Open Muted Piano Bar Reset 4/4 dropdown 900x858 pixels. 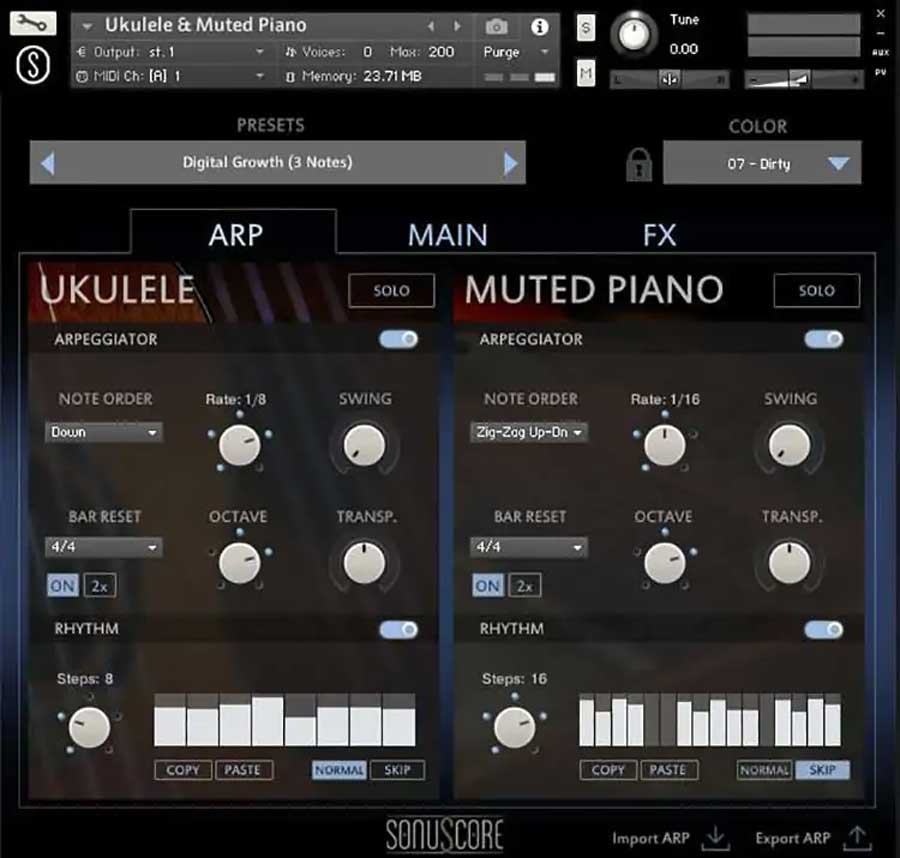click(529, 547)
